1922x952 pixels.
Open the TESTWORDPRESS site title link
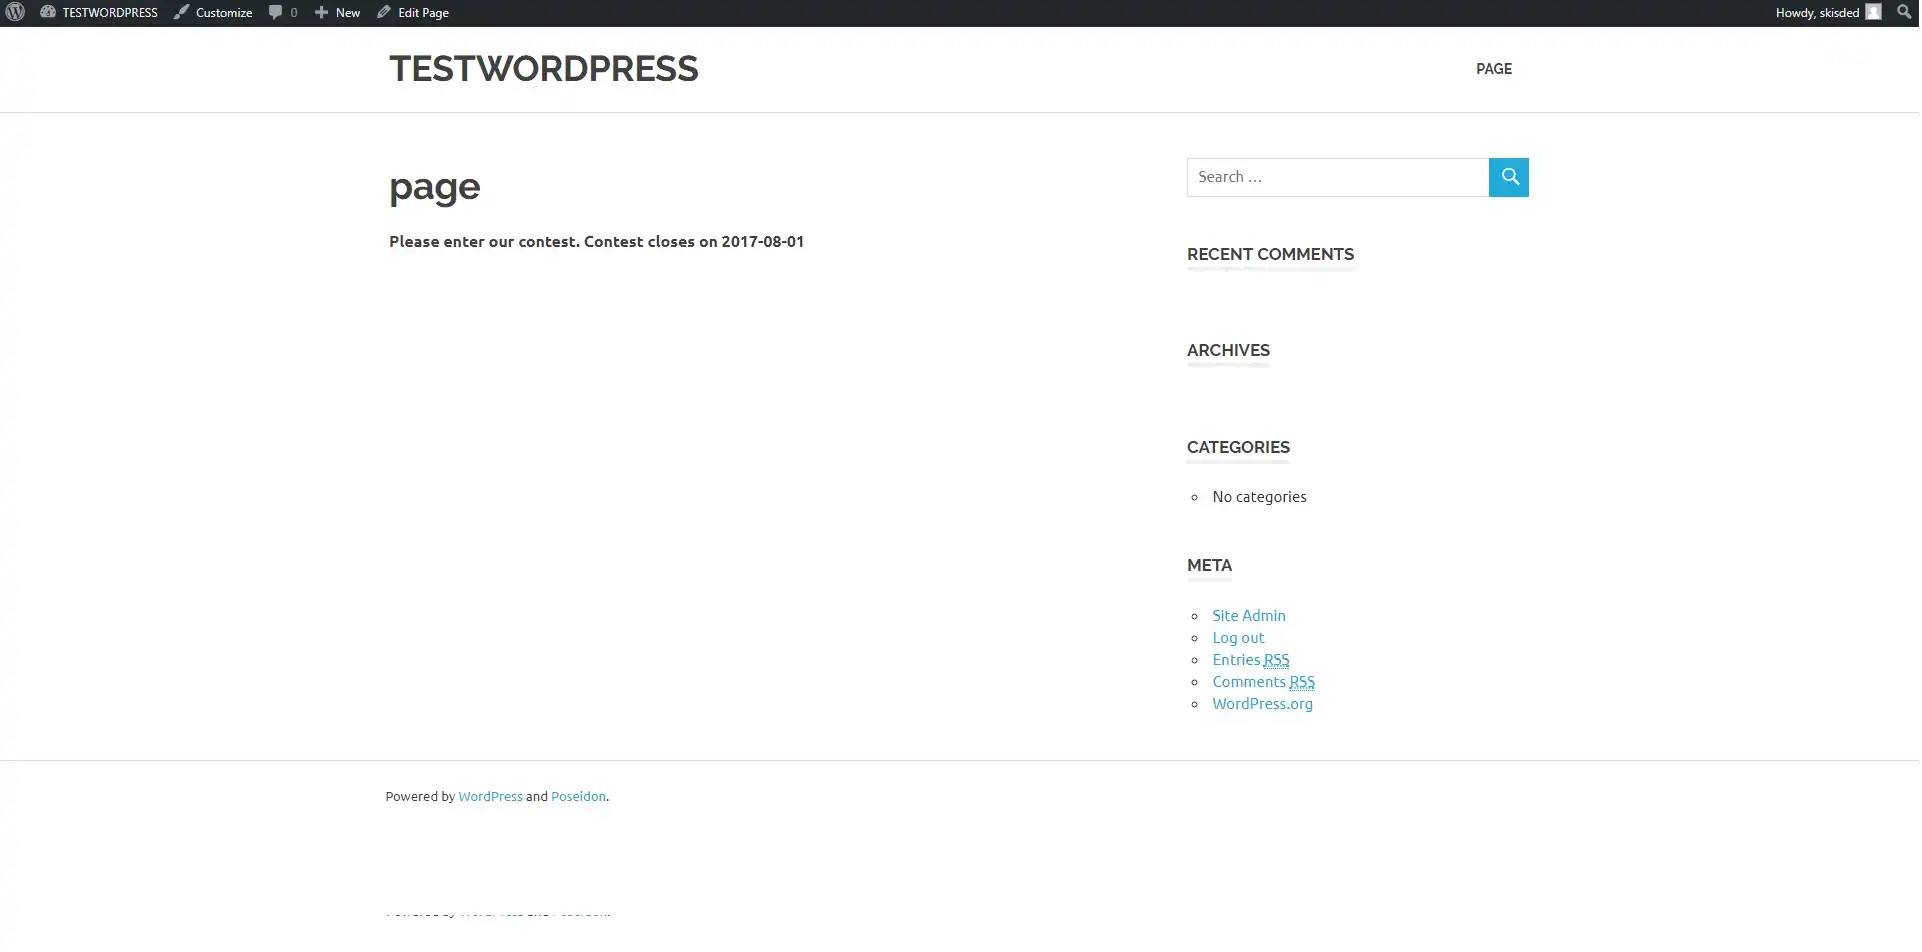click(x=543, y=68)
